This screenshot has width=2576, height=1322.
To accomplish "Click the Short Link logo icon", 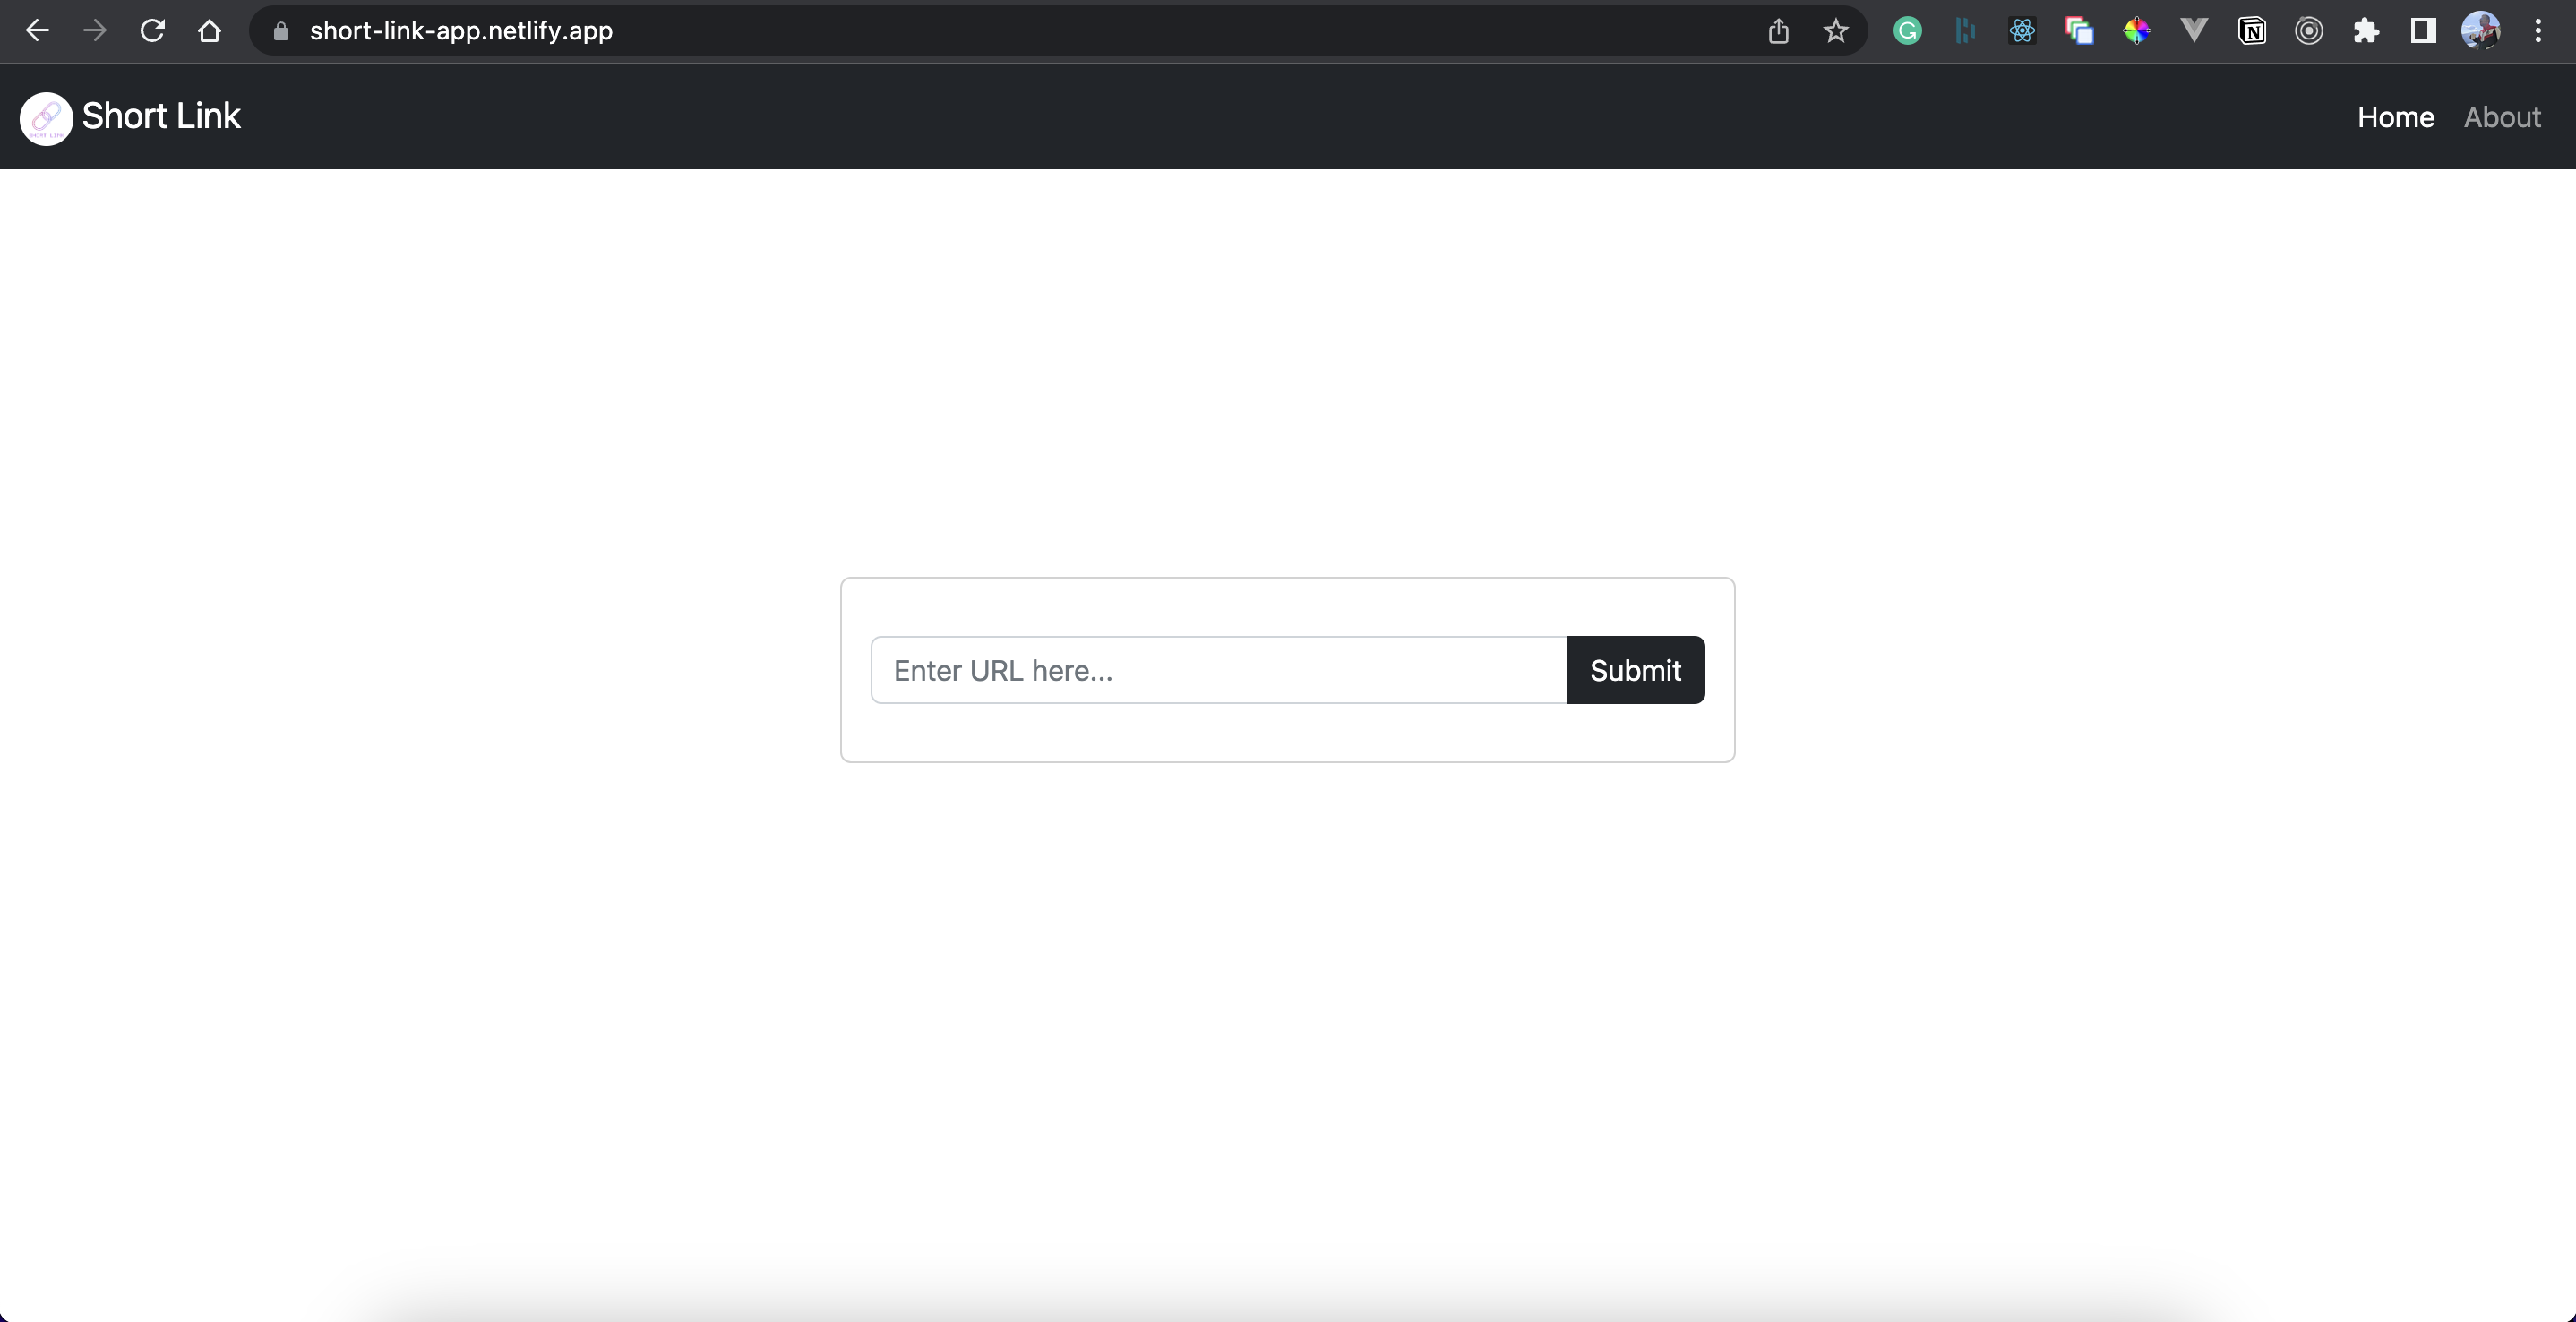I will click(46, 118).
